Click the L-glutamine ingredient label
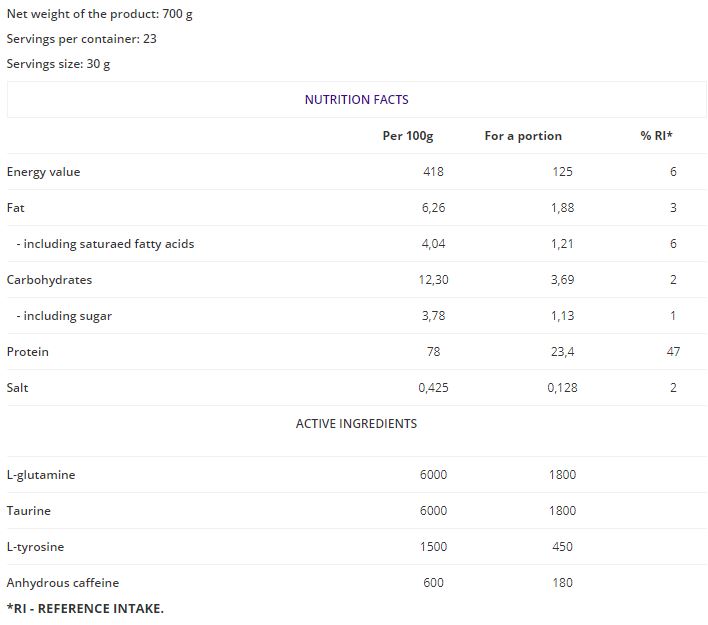 [x=41, y=475]
